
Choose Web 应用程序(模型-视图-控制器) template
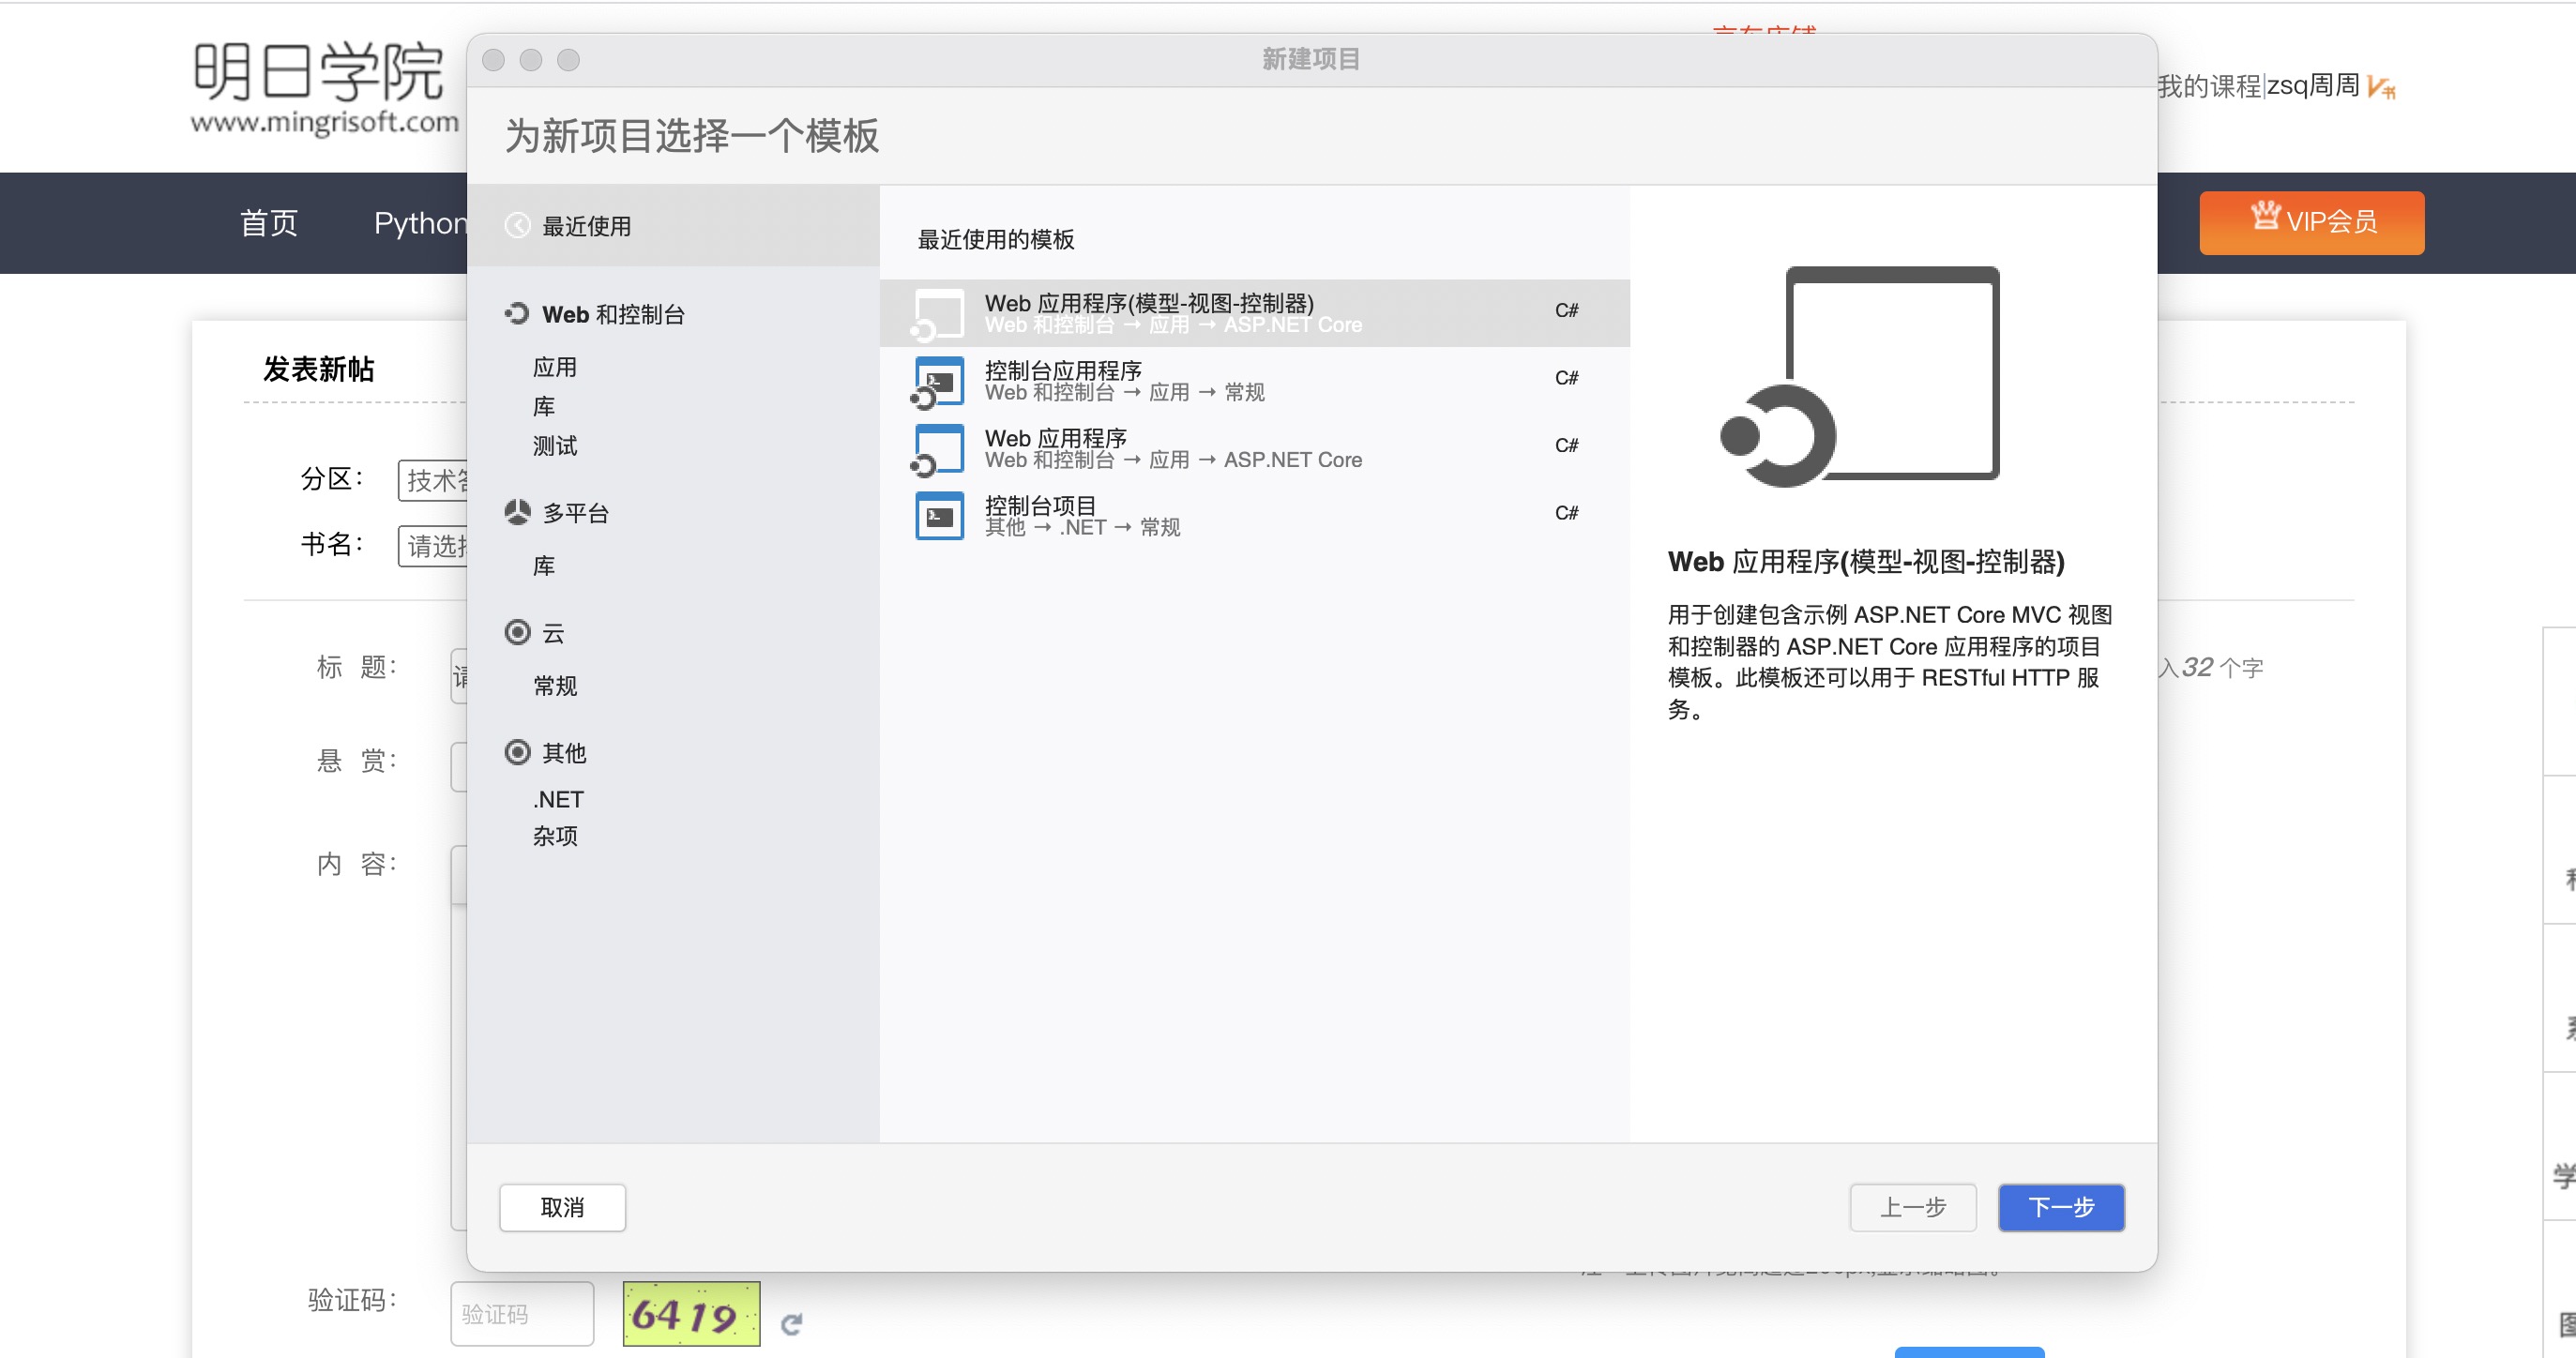(1254, 313)
